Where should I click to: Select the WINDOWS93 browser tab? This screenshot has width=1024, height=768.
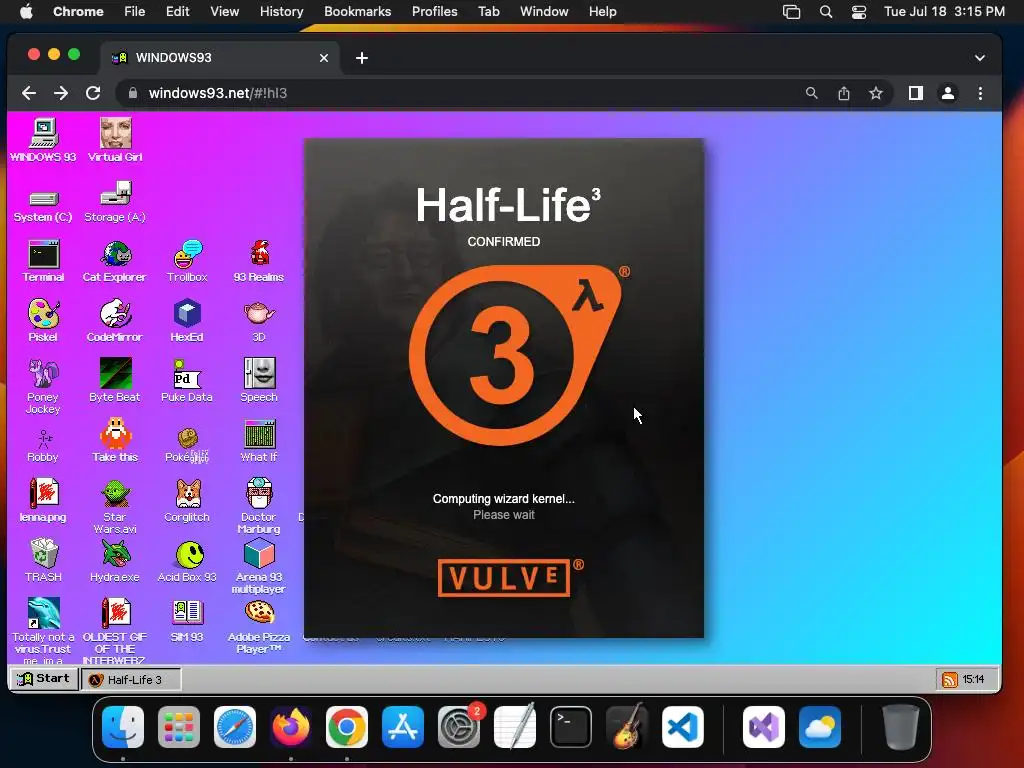click(x=219, y=58)
